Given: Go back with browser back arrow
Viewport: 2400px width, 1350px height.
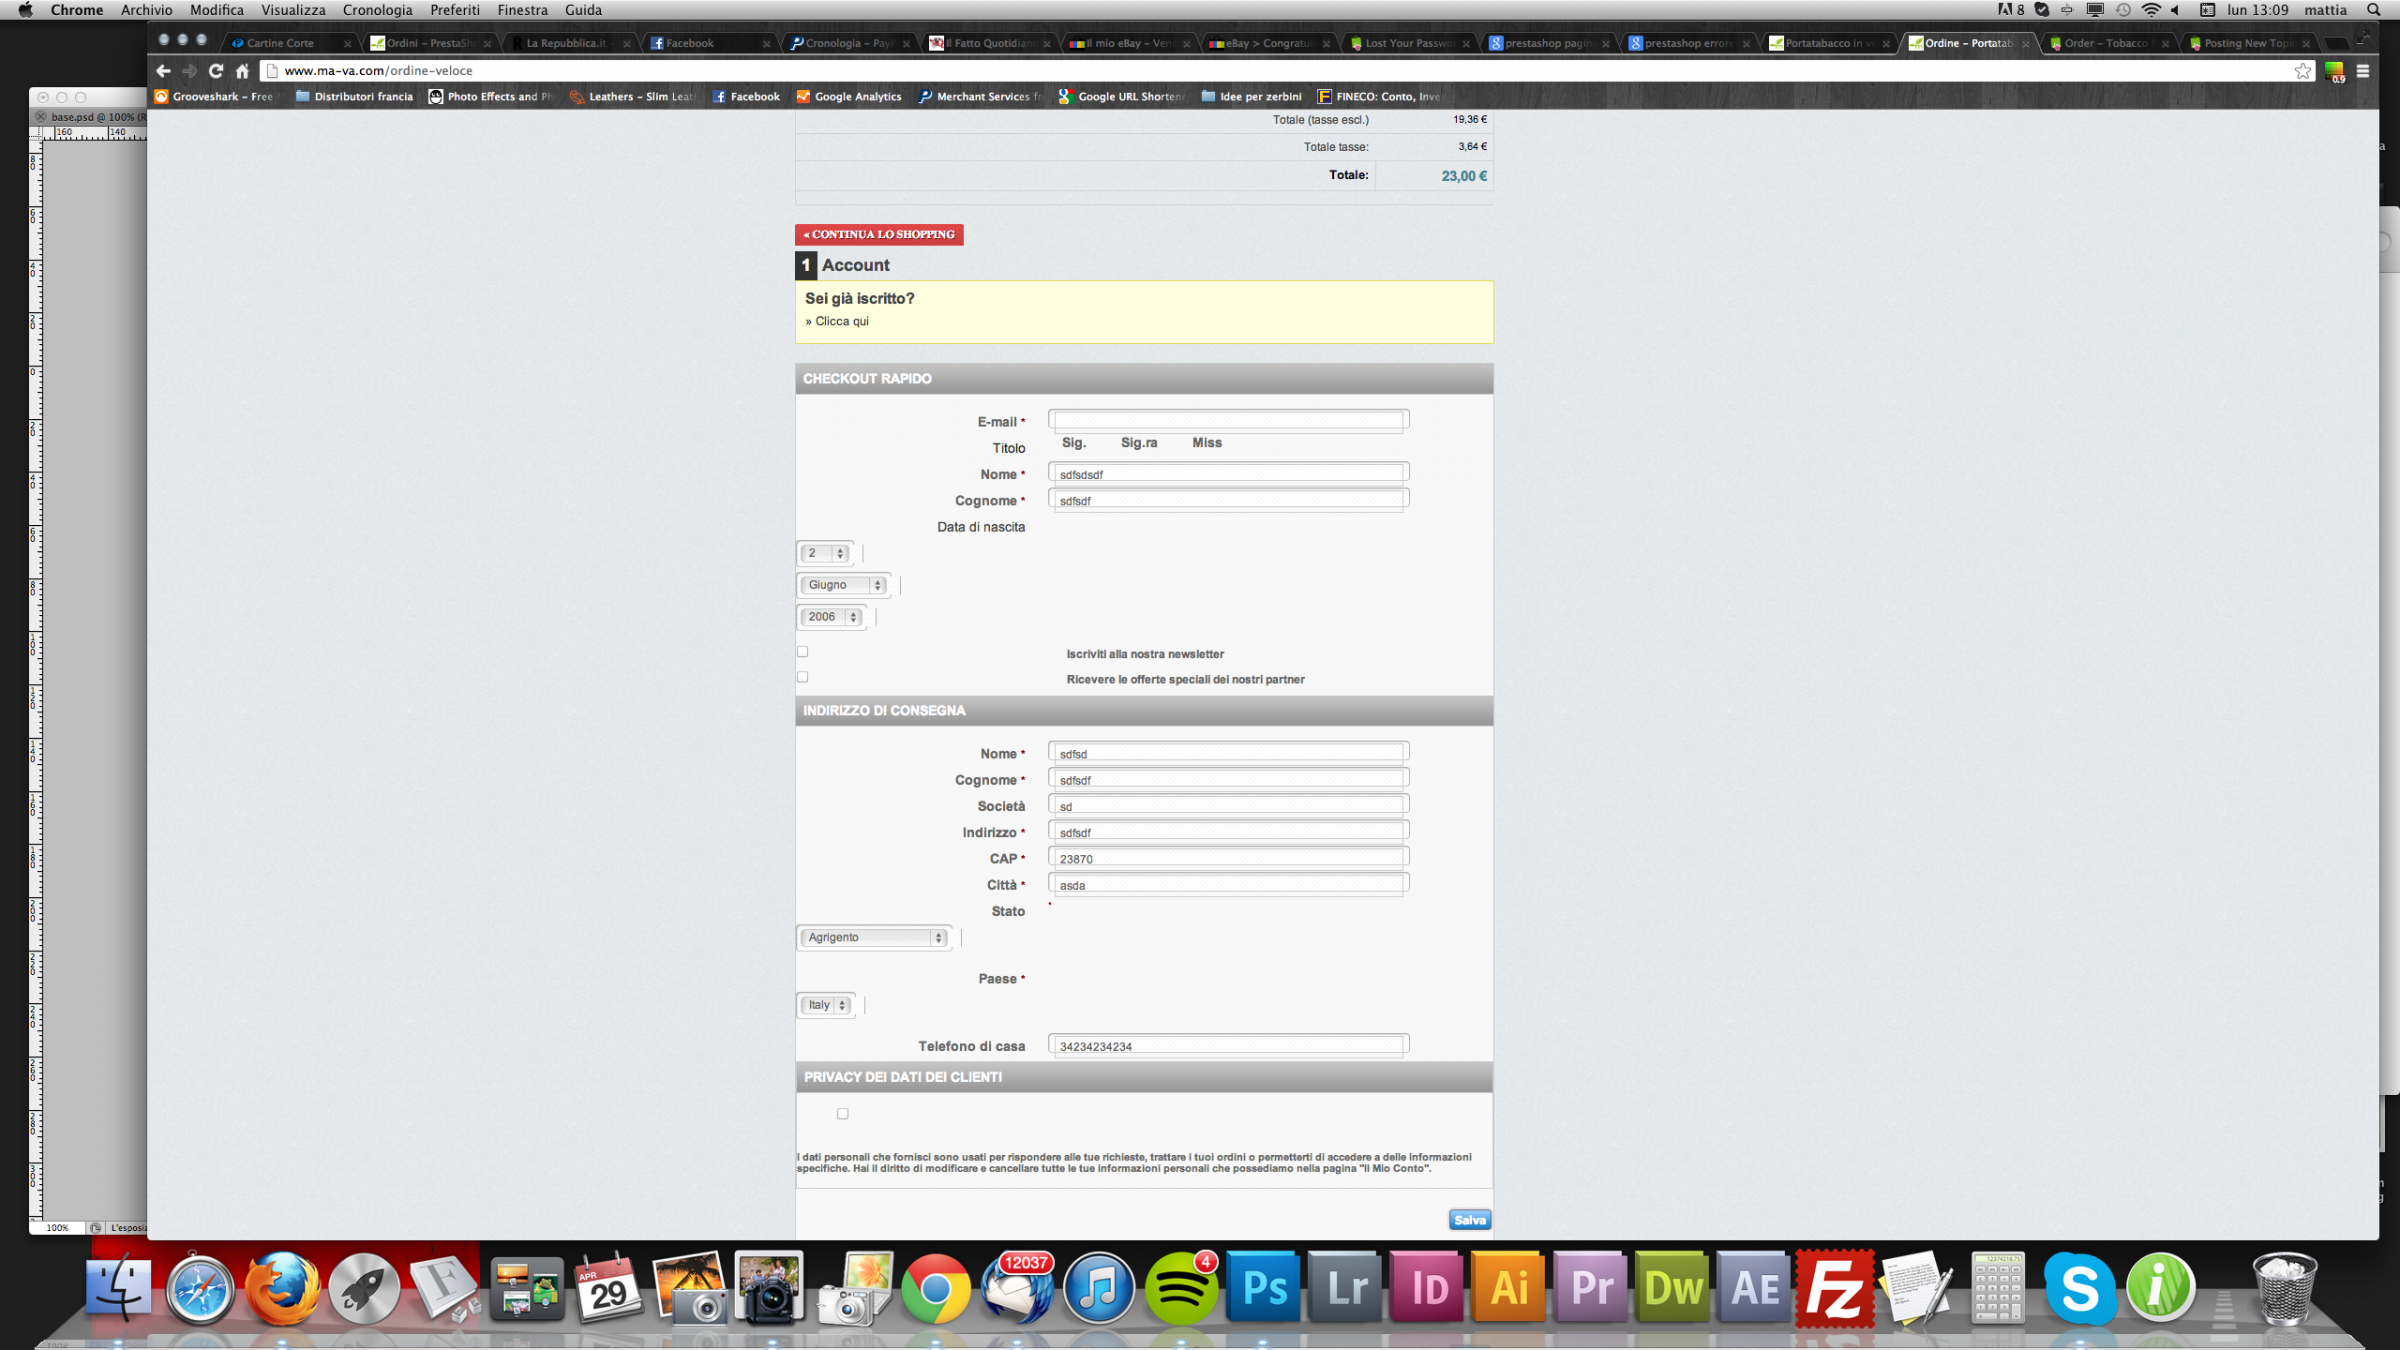Looking at the screenshot, I should click(x=163, y=71).
